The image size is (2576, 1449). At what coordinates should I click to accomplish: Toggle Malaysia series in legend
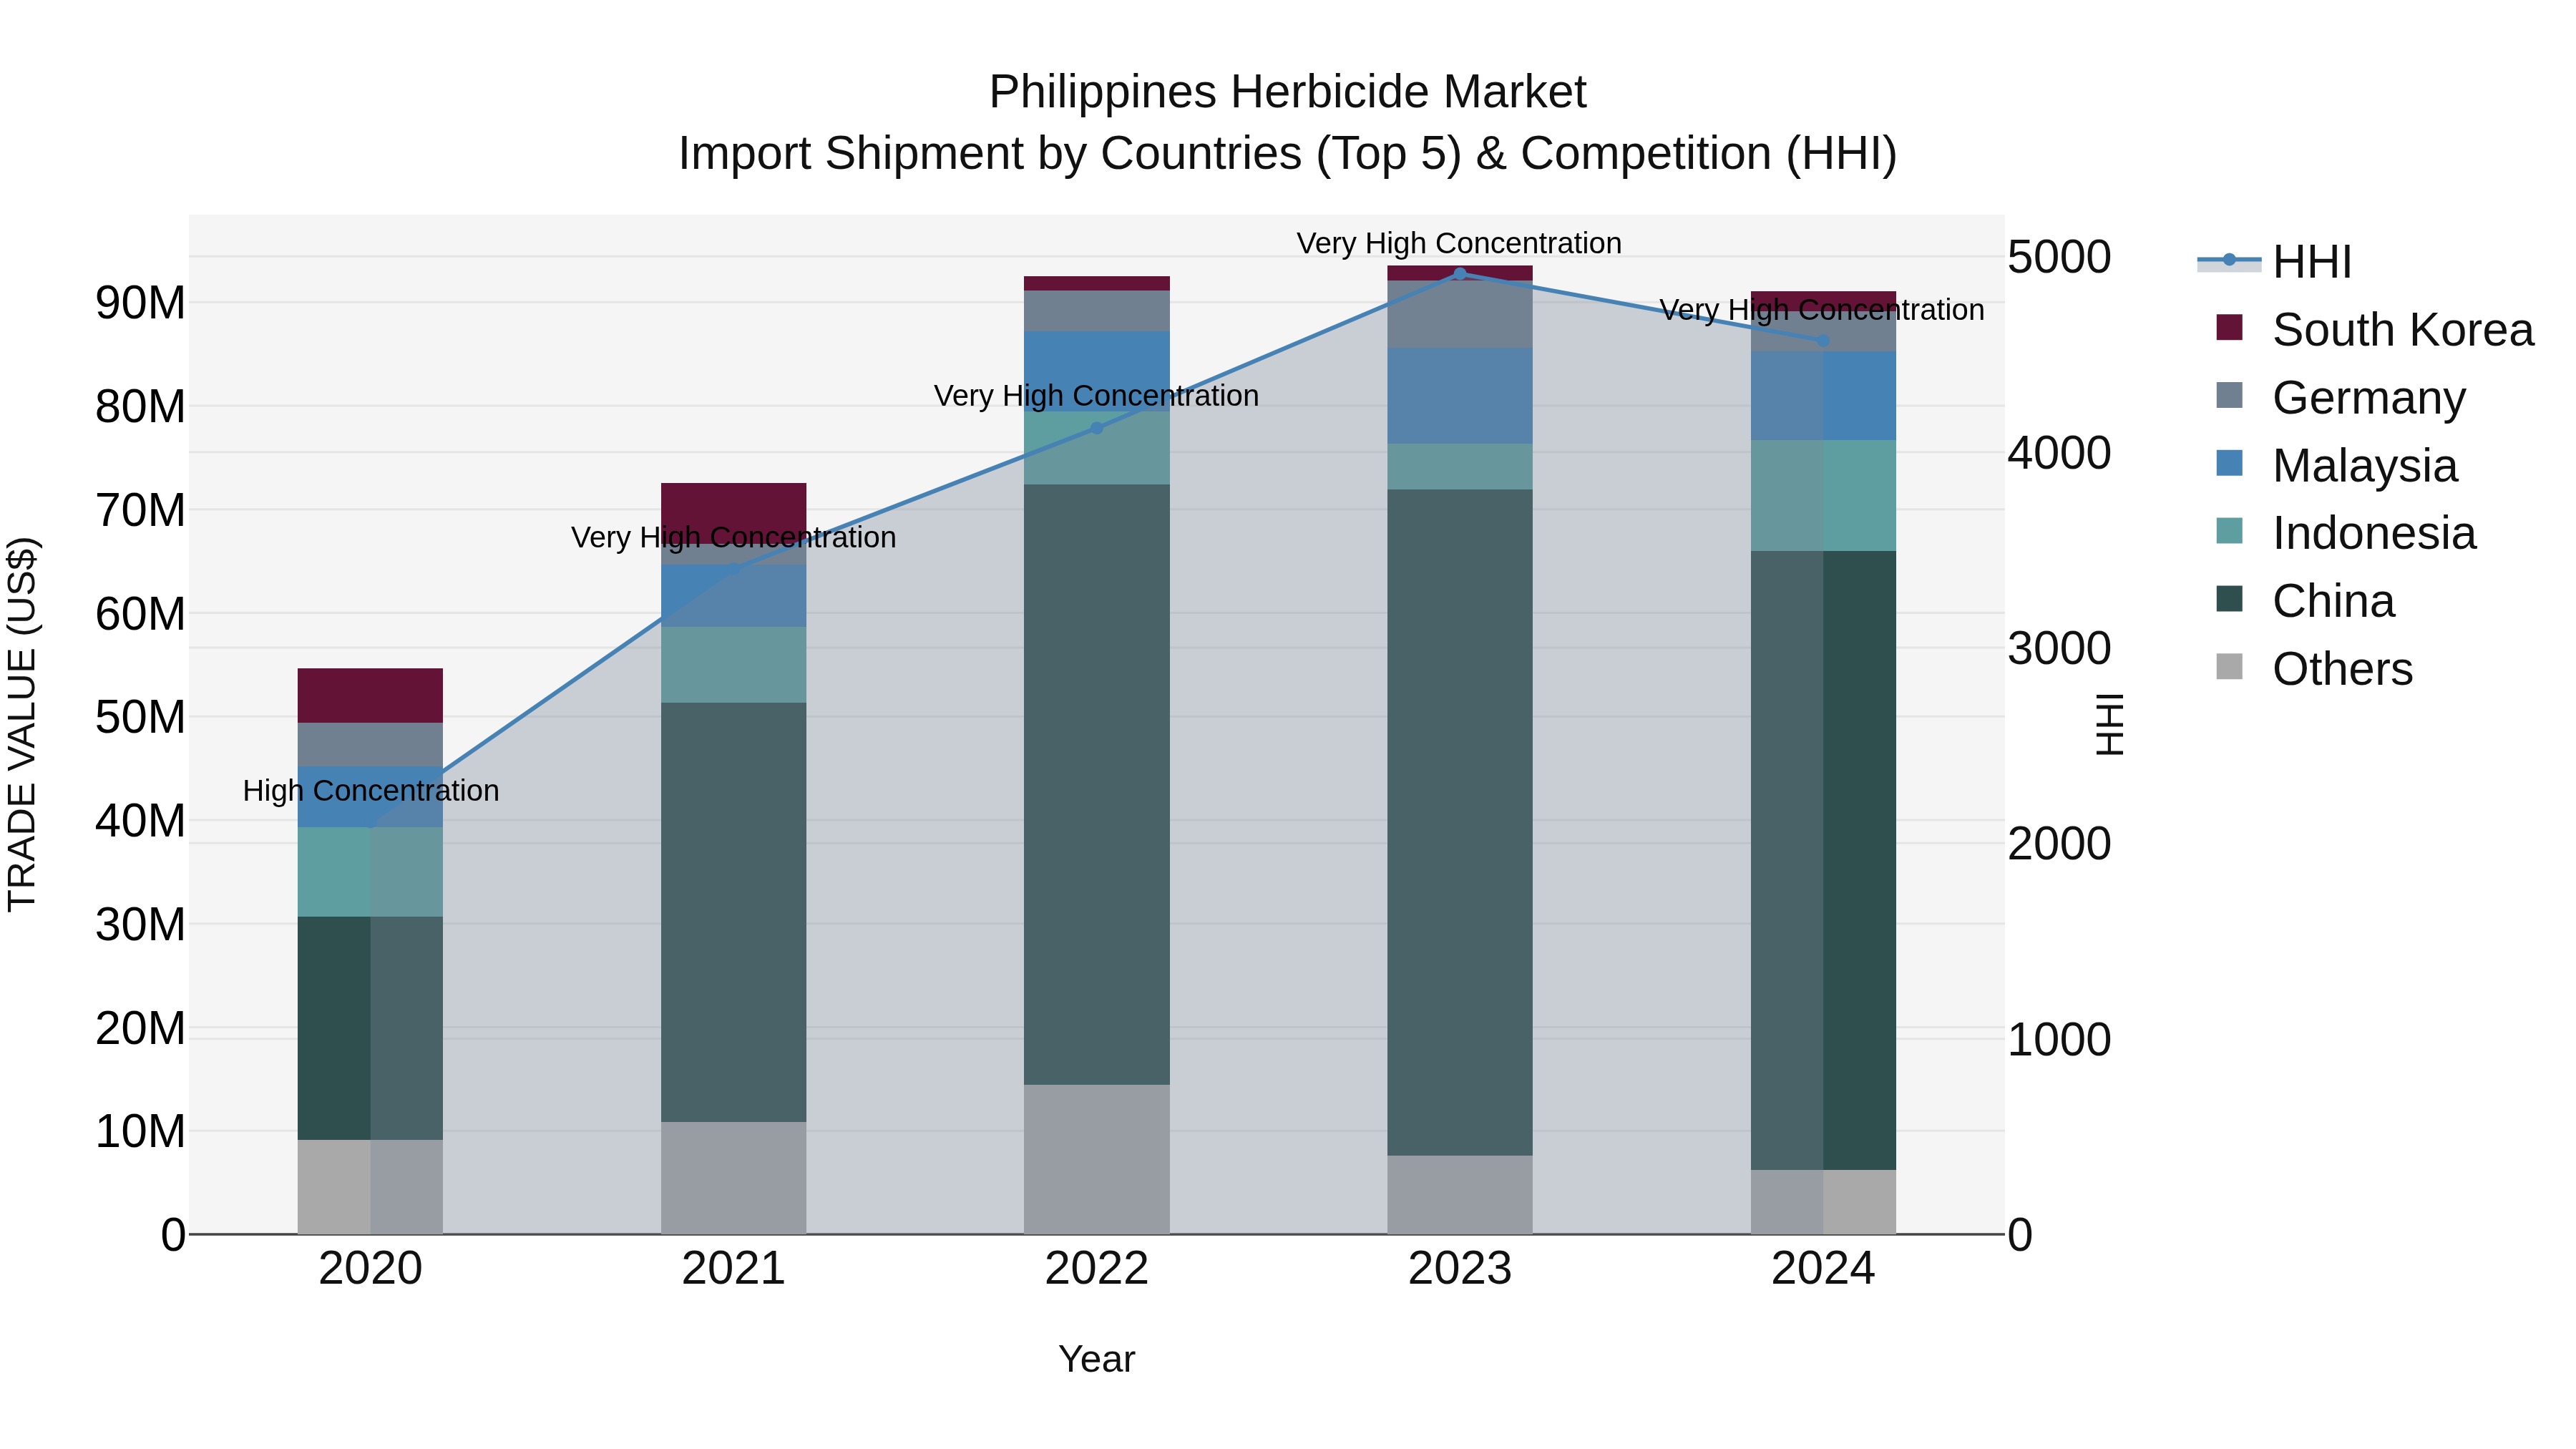(2336, 466)
